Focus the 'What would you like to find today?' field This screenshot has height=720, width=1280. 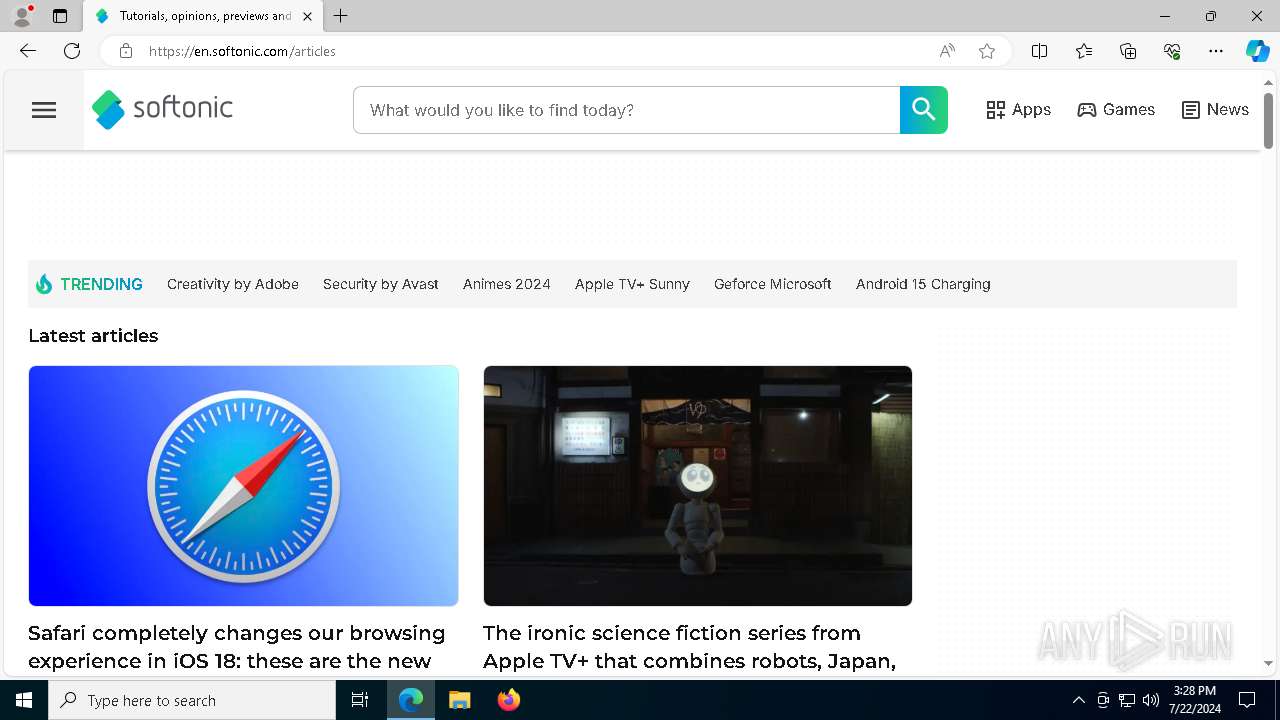click(627, 110)
